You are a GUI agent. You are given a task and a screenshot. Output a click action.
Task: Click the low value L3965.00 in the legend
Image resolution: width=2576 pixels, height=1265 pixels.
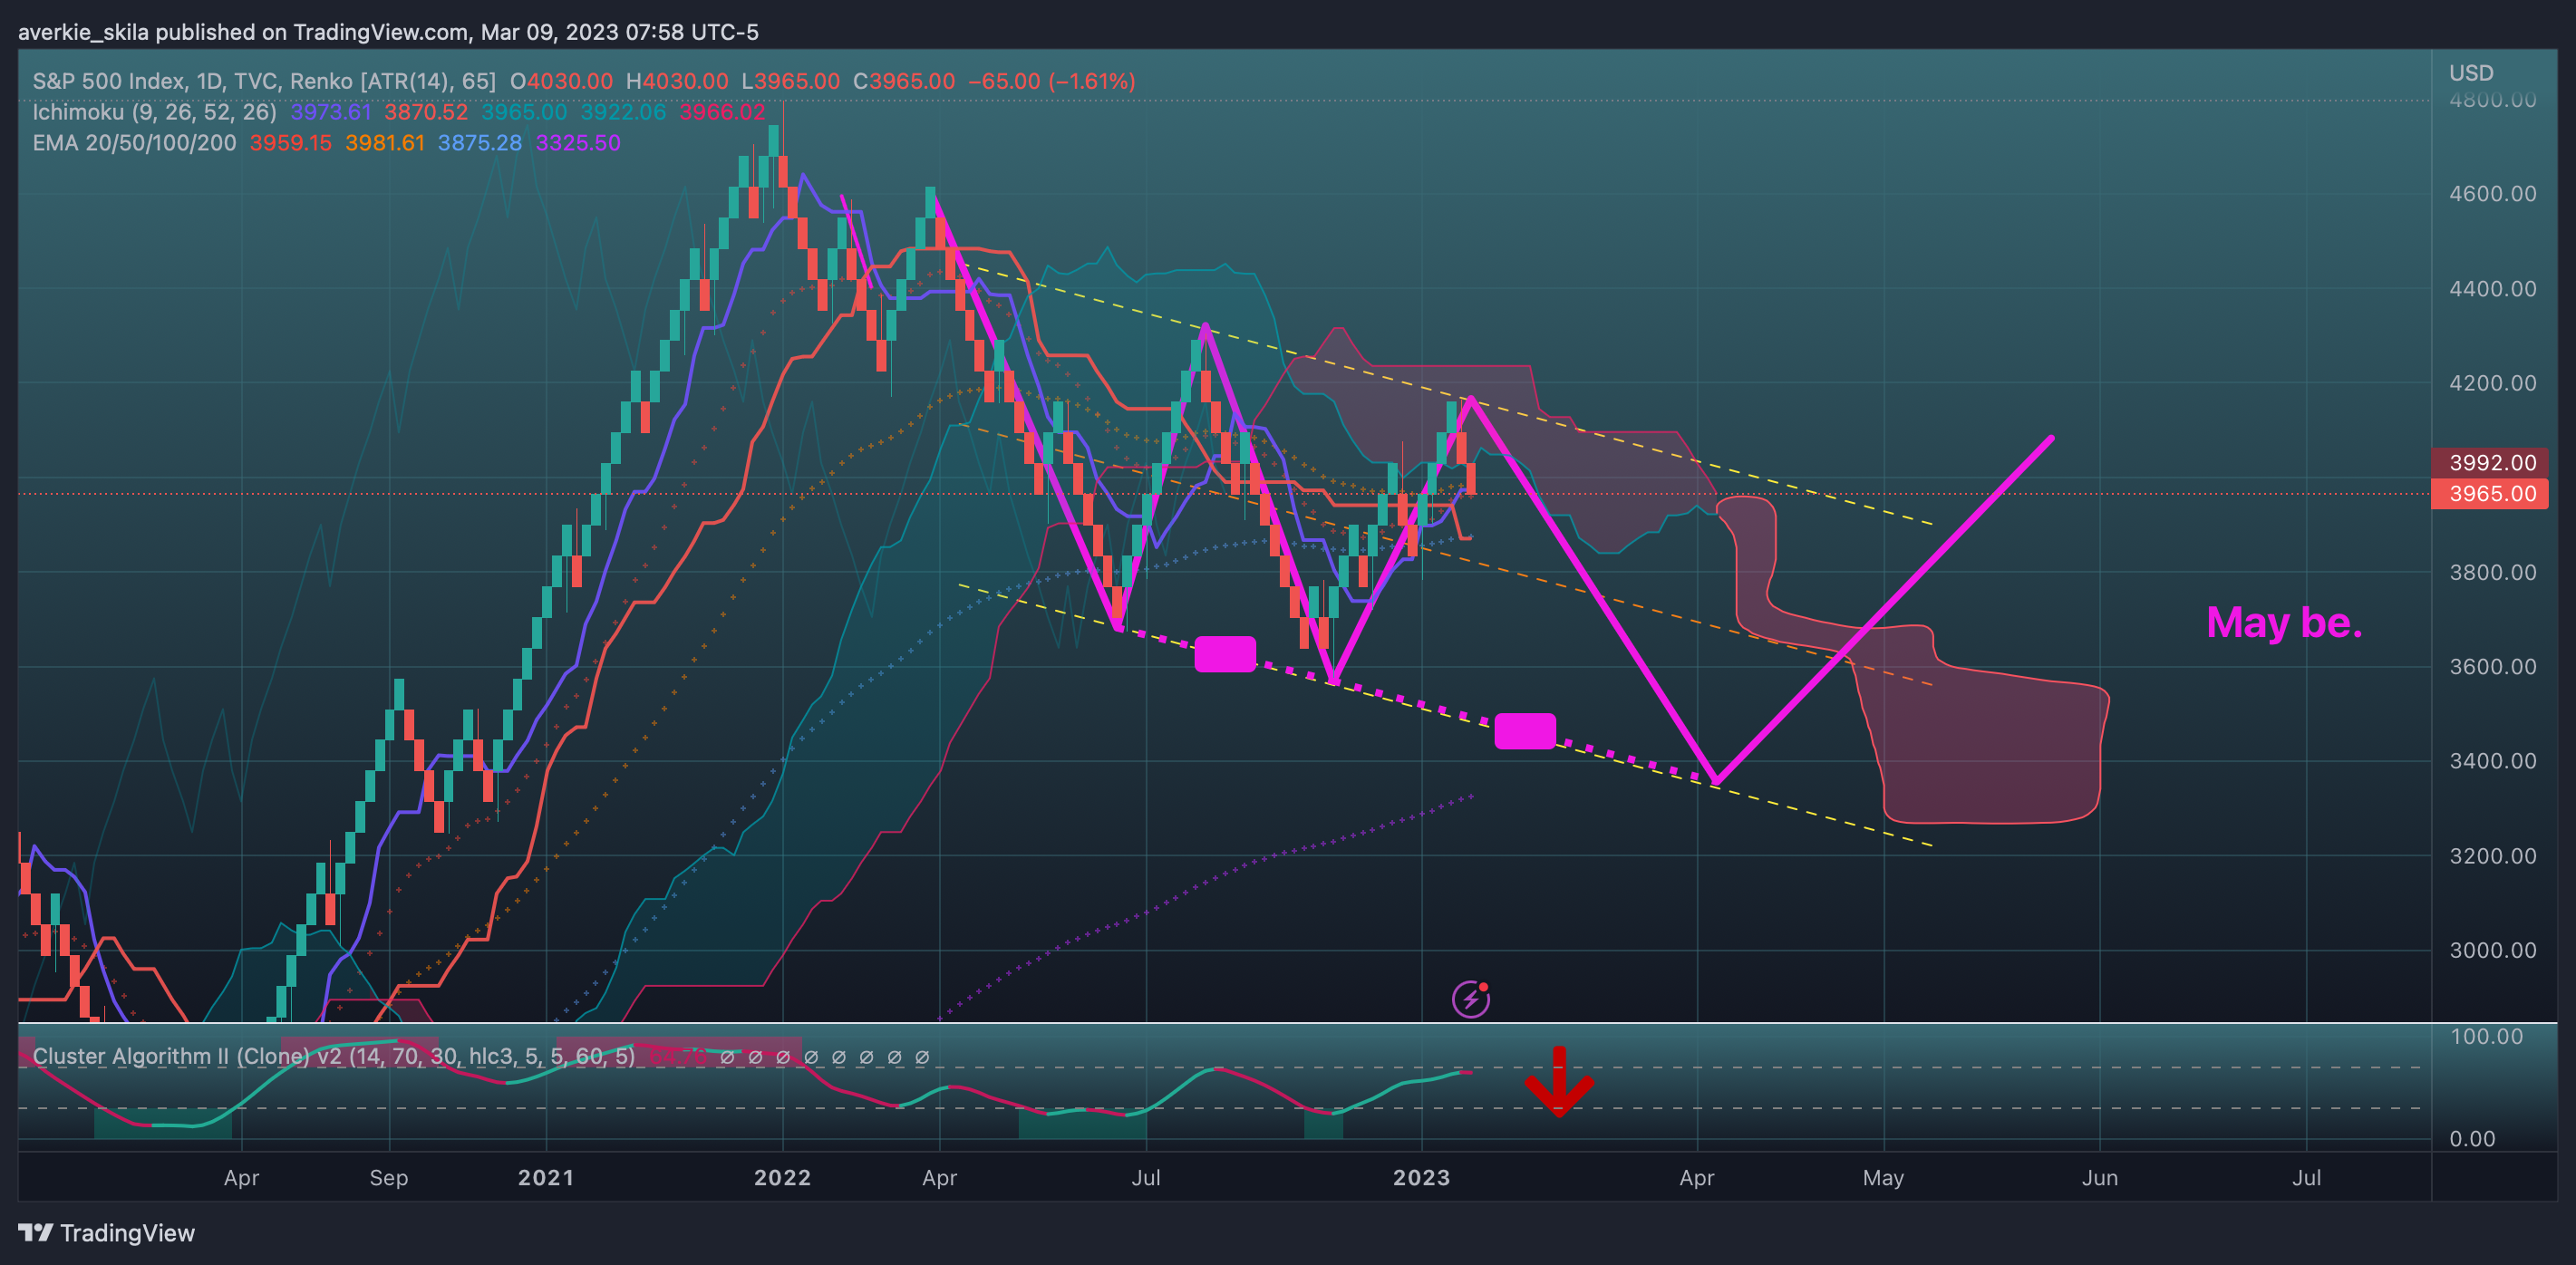click(790, 81)
